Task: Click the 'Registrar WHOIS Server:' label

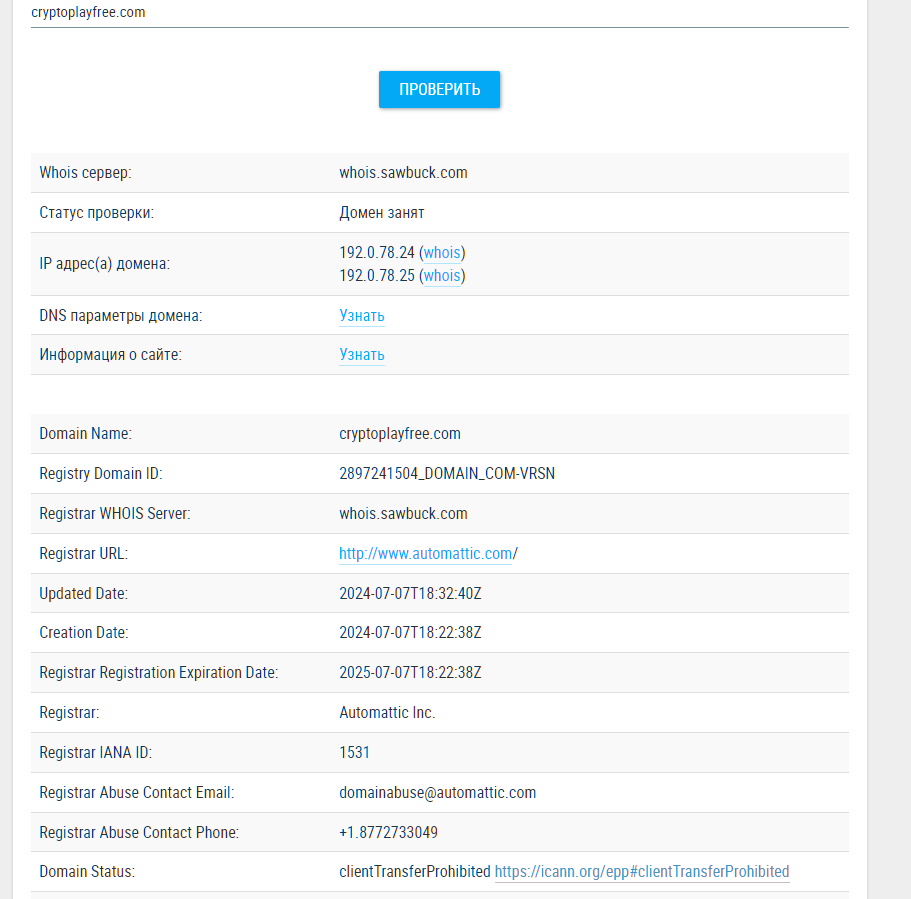Action: point(114,514)
